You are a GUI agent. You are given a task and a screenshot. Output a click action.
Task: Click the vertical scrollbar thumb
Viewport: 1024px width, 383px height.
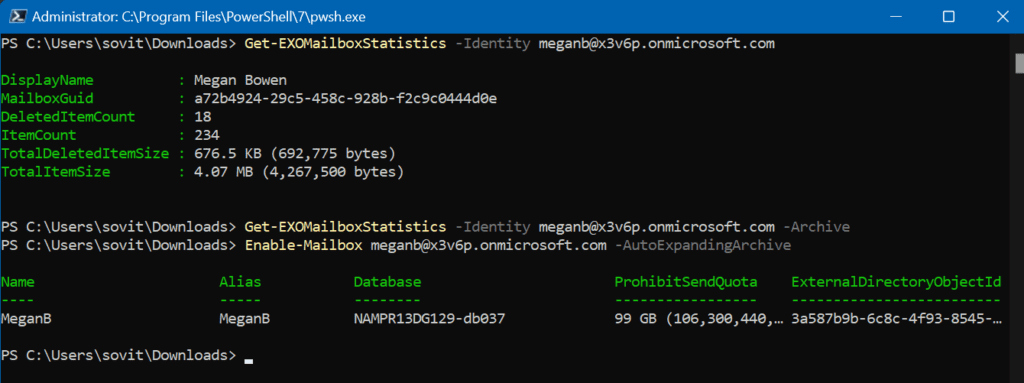point(1019,64)
